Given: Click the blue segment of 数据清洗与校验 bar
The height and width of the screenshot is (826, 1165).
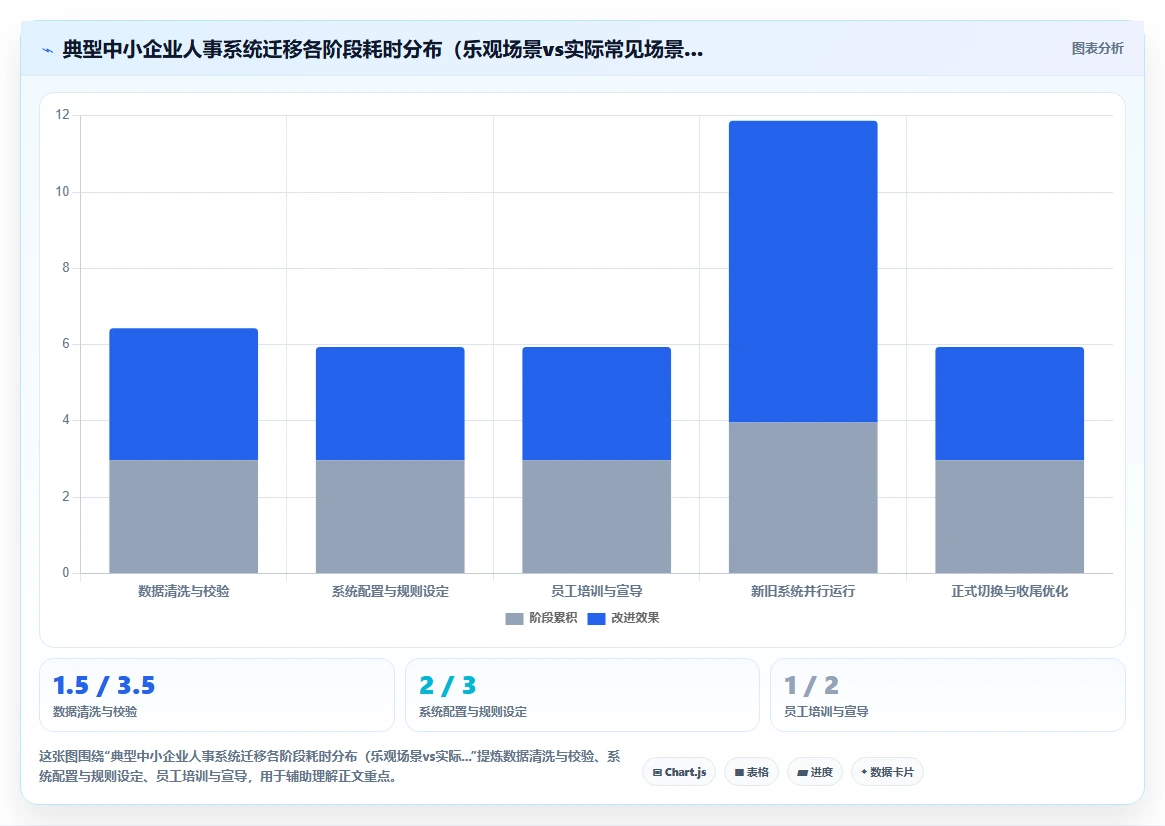Looking at the screenshot, I should click(x=184, y=394).
